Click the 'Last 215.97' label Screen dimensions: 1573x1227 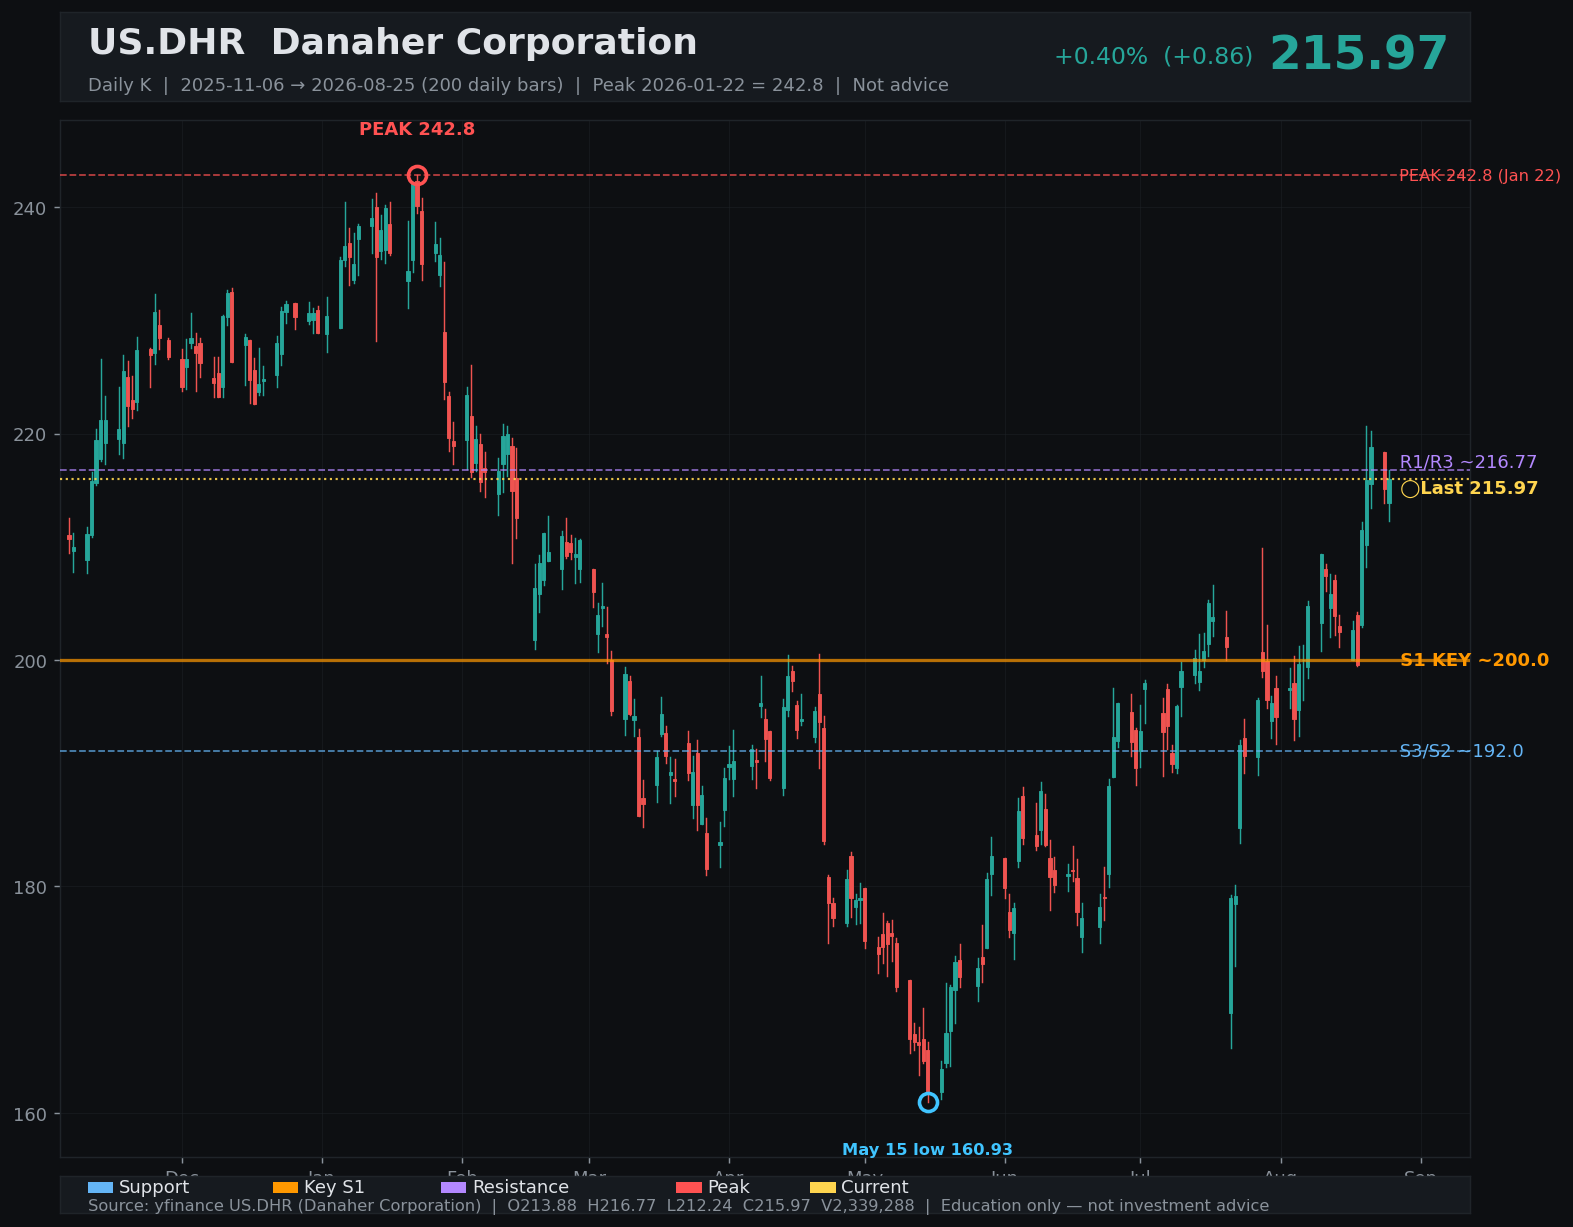pyautogui.click(x=1479, y=489)
